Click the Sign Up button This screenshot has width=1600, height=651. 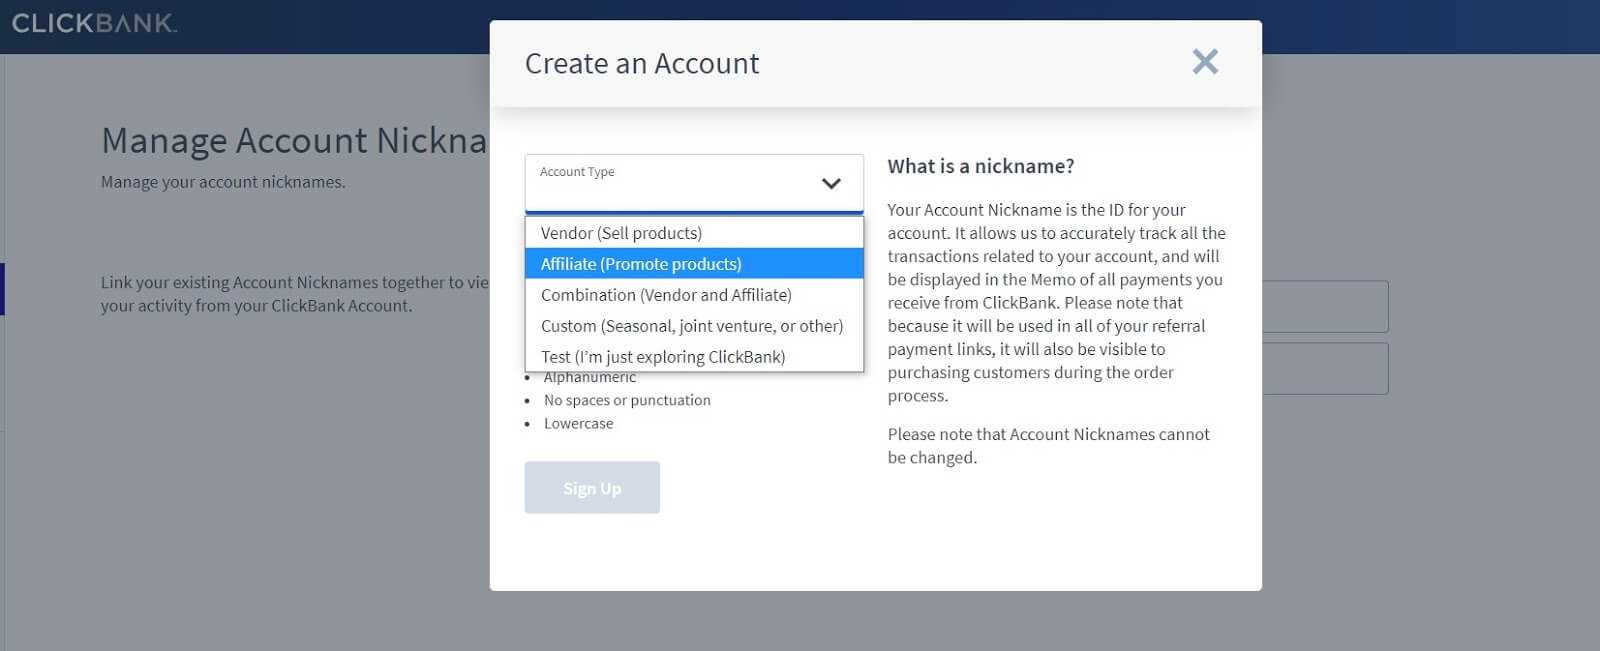tap(592, 488)
